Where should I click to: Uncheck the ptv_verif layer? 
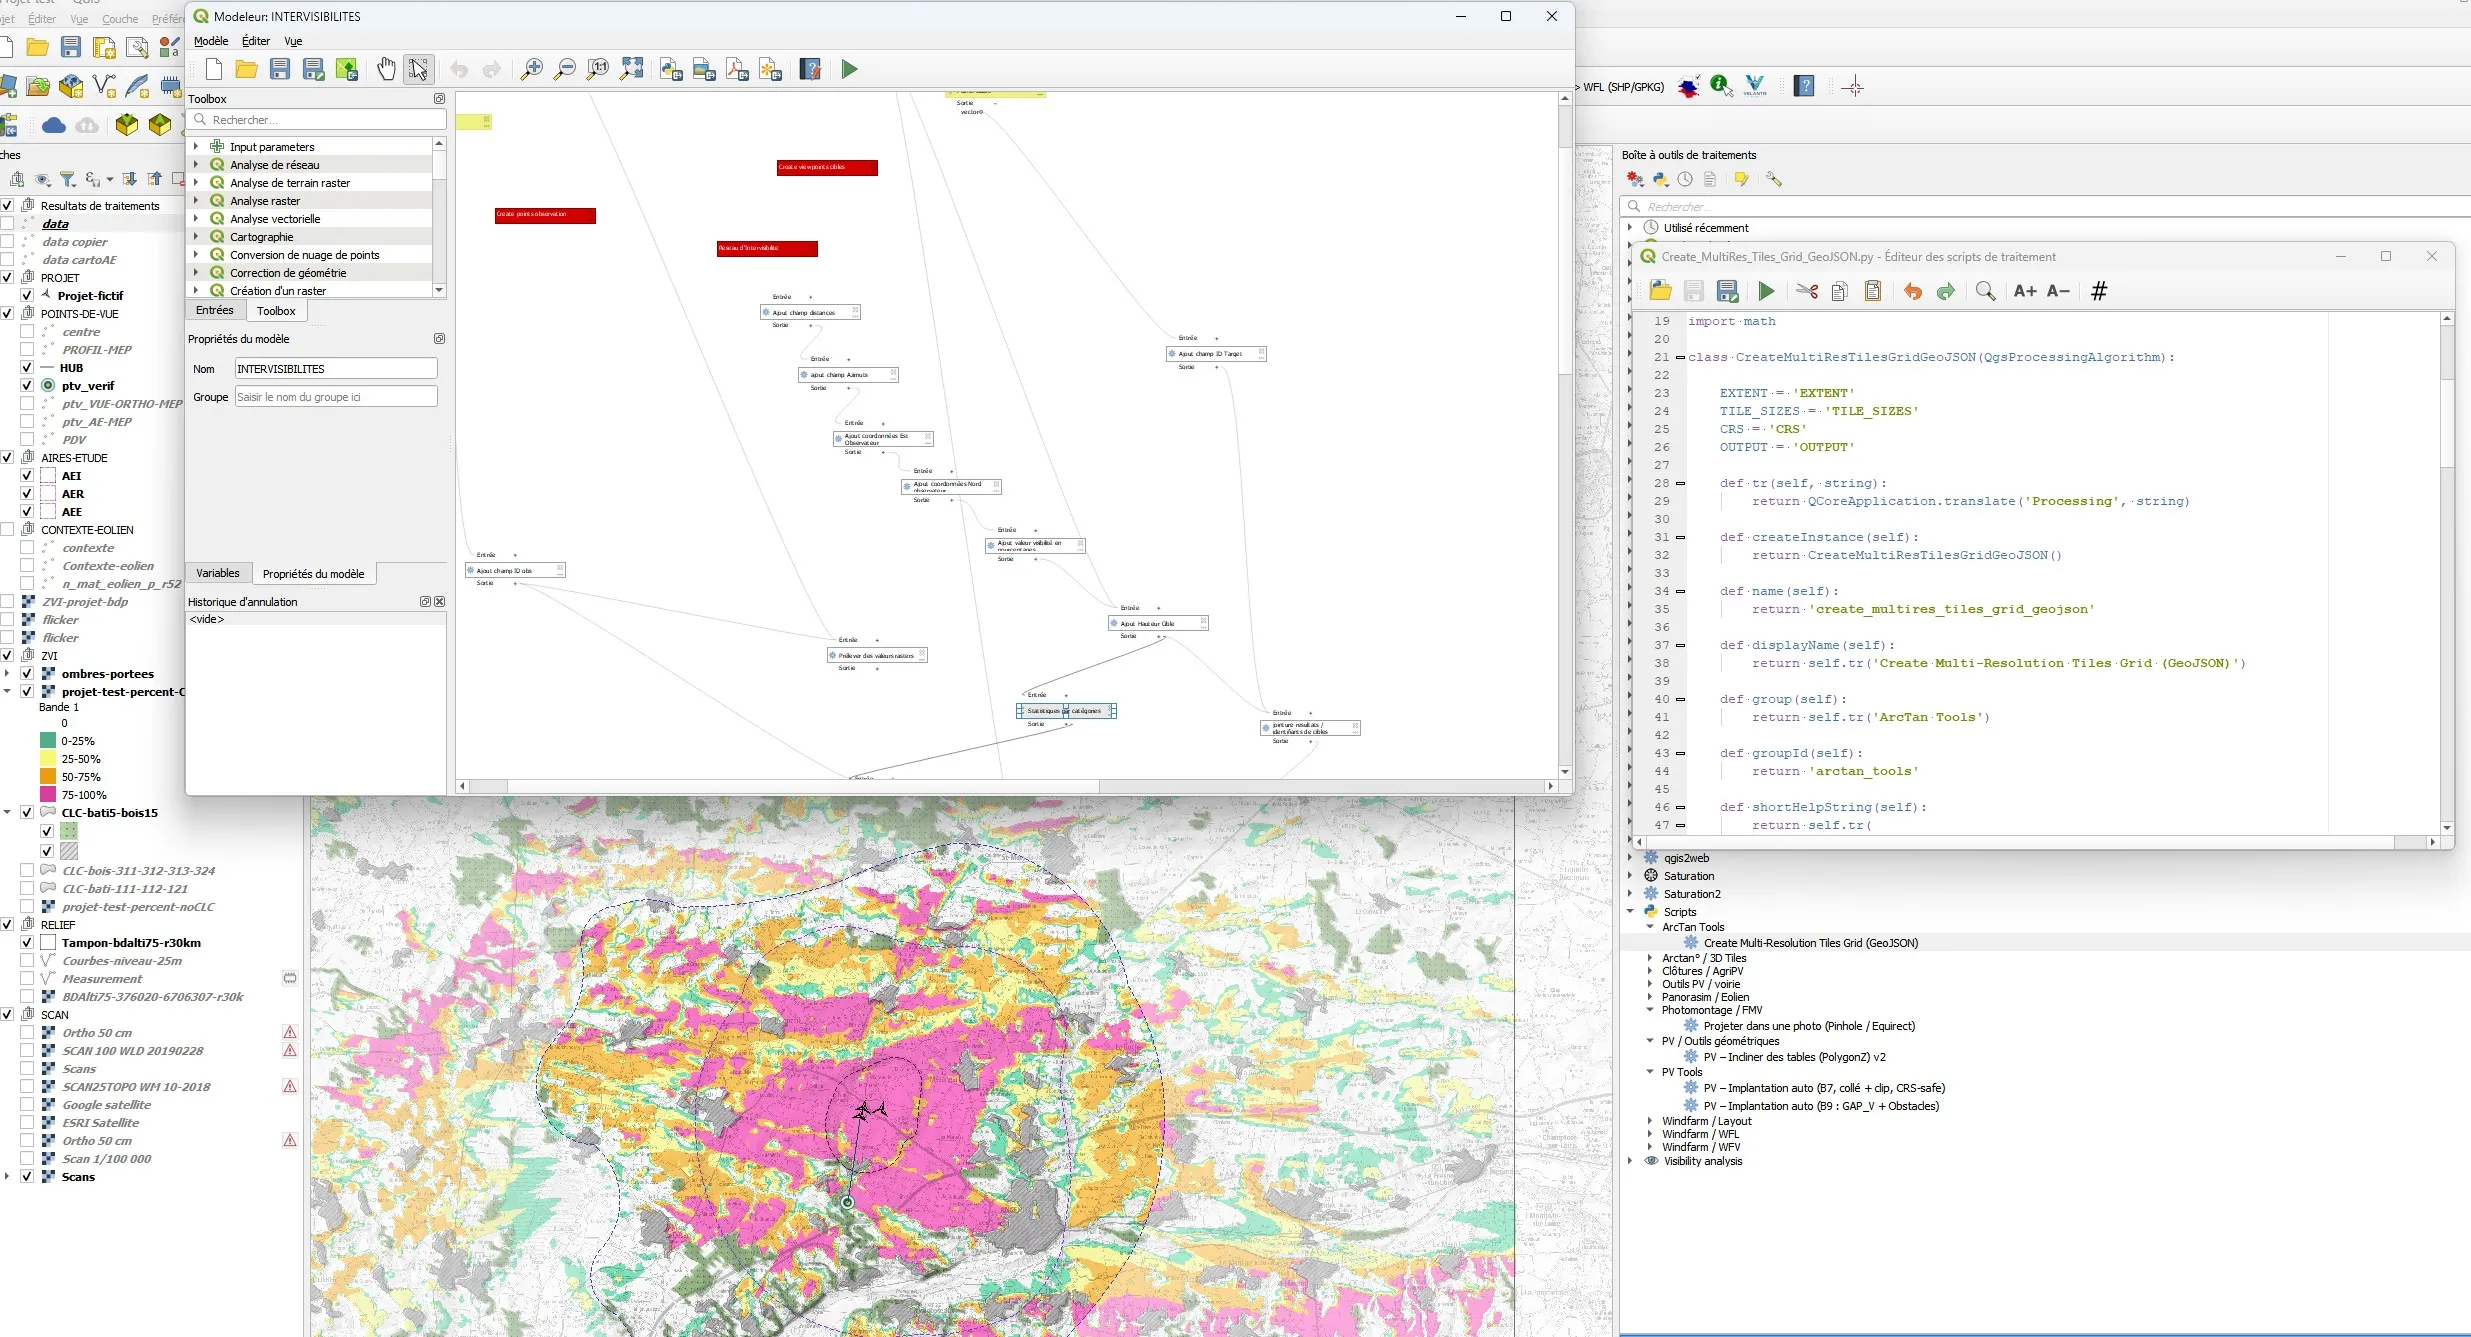tap(27, 386)
